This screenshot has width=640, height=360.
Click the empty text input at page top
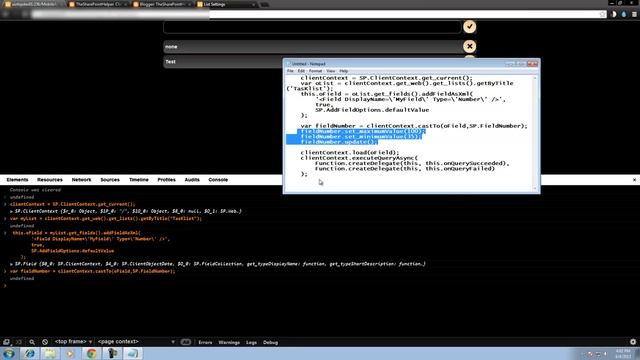click(312, 27)
